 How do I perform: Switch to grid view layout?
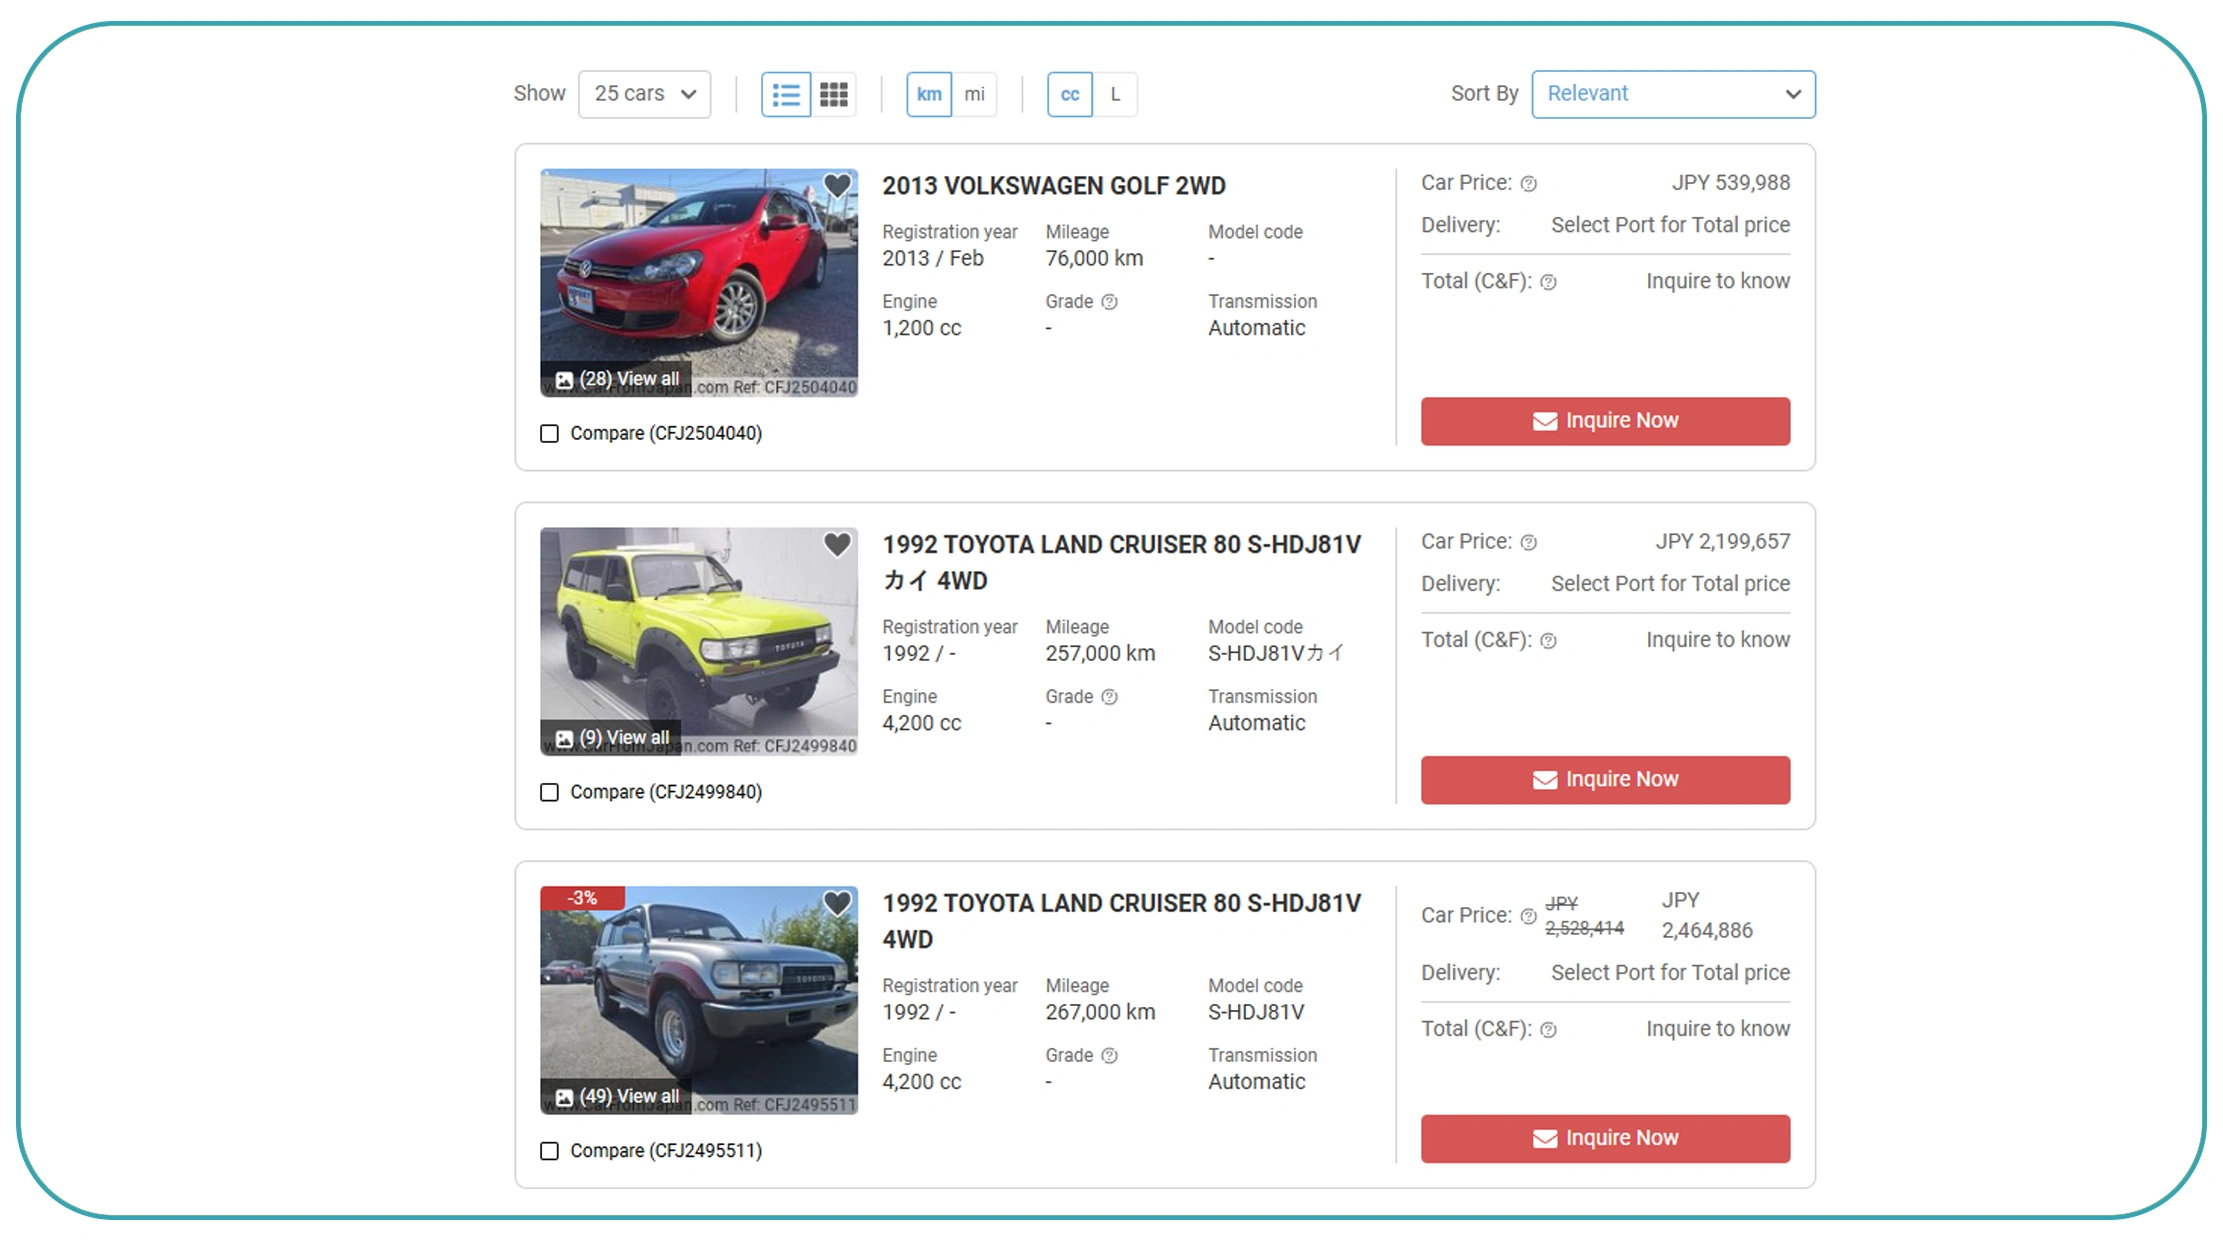[x=833, y=93]
